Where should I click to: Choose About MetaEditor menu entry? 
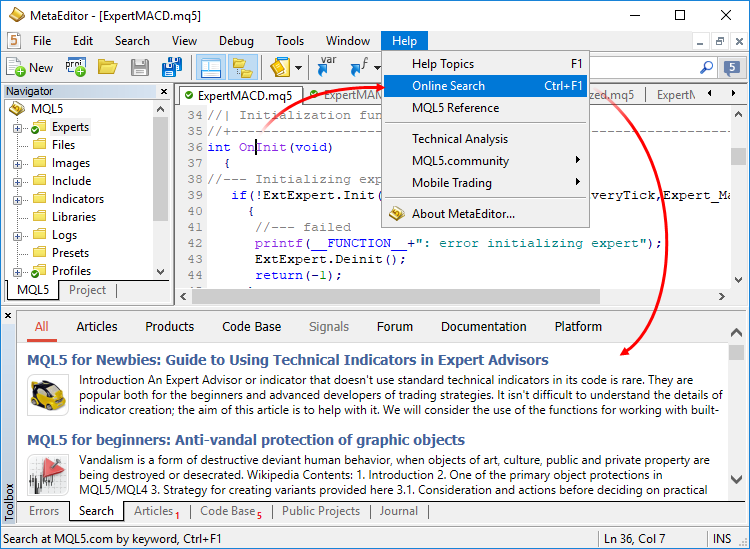click(x=485, y=214)
